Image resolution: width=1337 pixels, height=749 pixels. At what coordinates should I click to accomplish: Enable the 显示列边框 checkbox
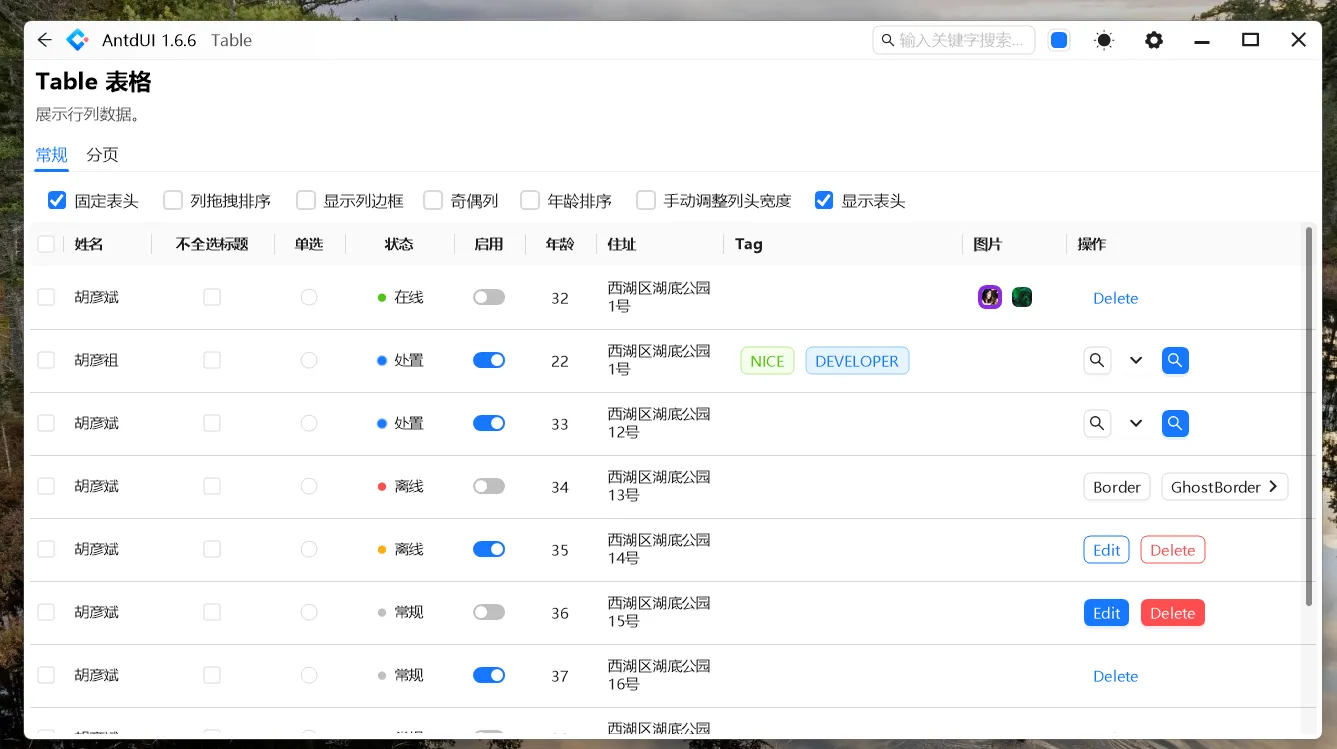[306, 201]
